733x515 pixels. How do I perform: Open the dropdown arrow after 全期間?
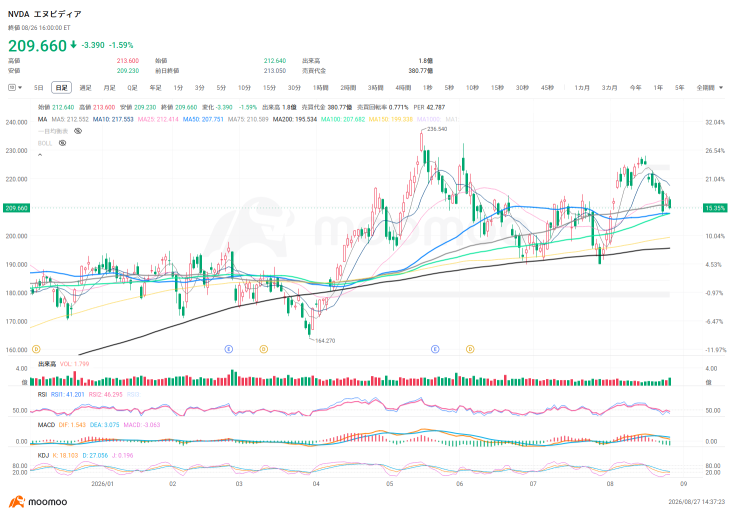(721, 87)
